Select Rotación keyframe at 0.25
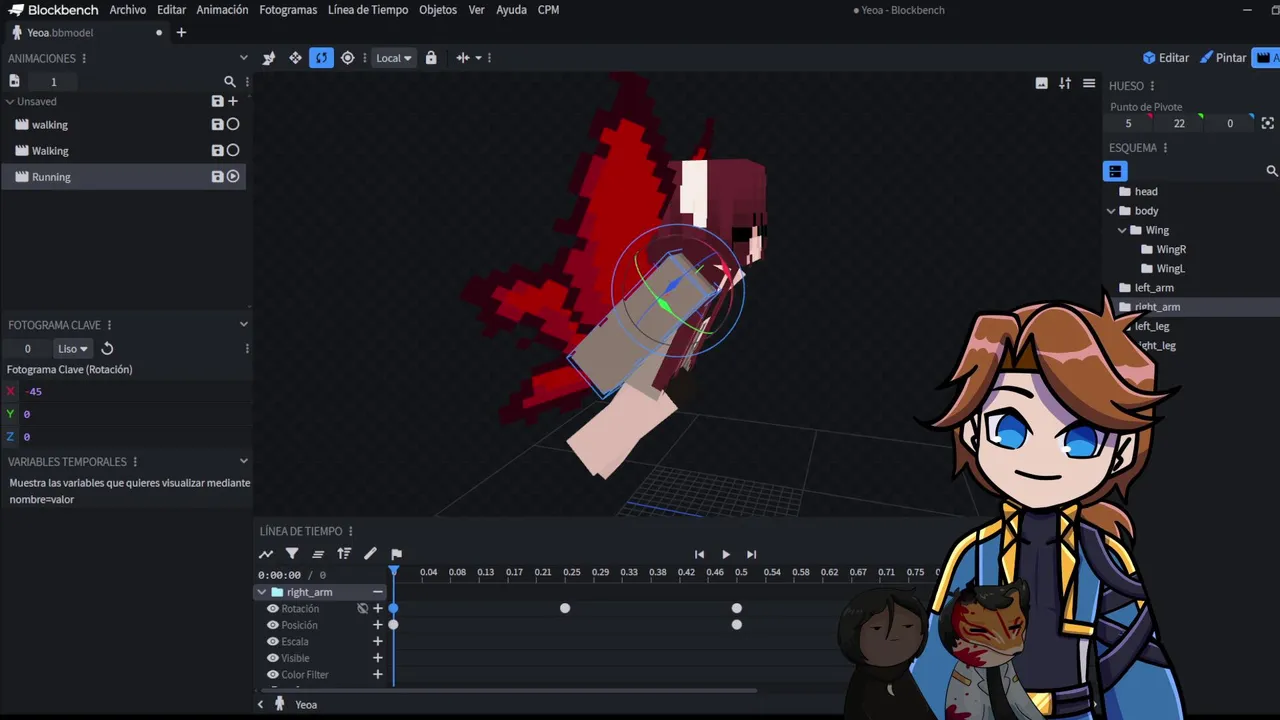Image resolution: width=1280 pixels, height=720 pixels. (565, 608)
